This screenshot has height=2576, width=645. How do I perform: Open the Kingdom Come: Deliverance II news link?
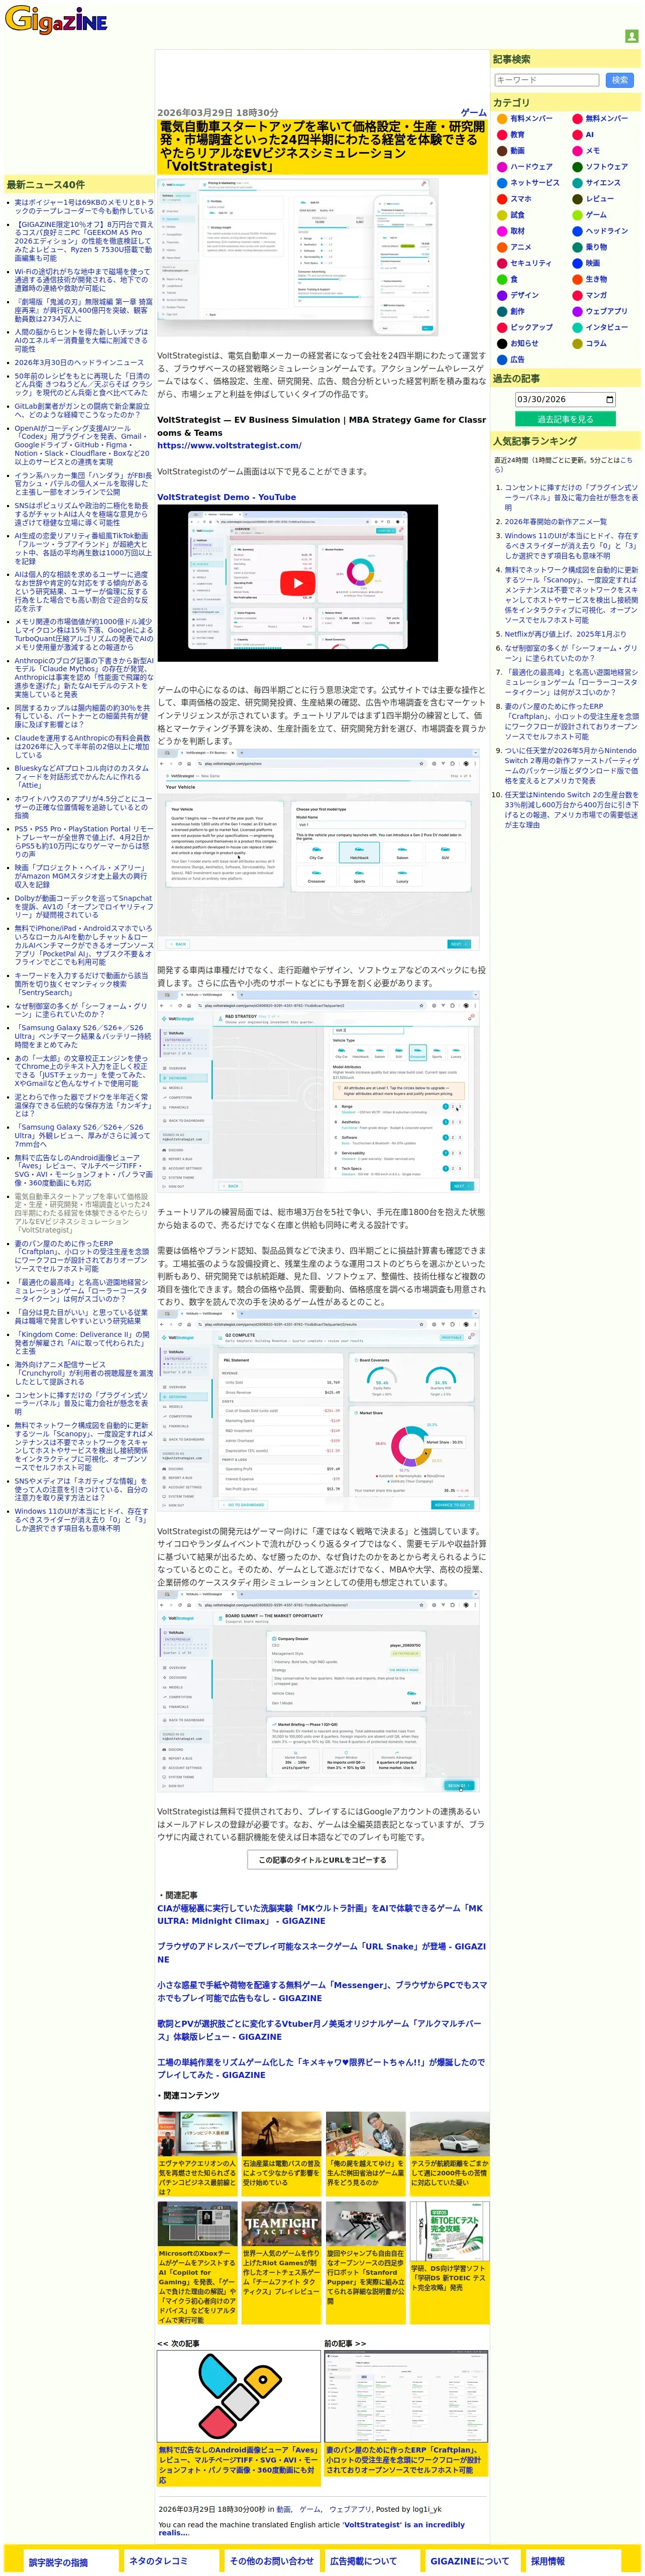coord(82,1342)
